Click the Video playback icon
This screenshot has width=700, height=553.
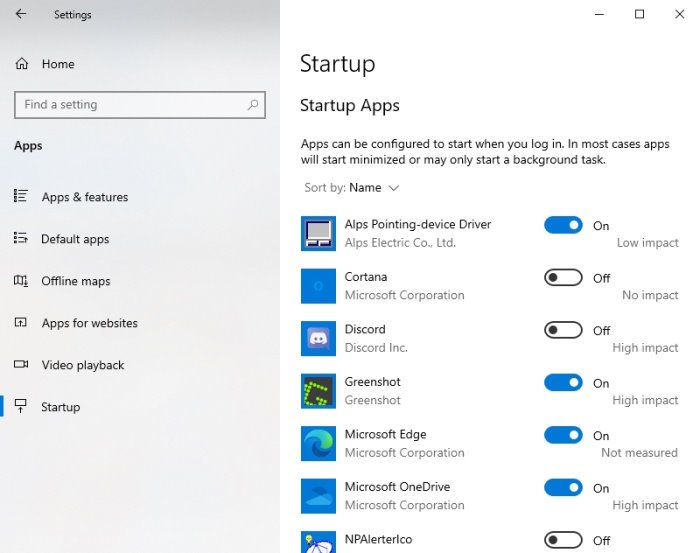(x=21, y=364)
